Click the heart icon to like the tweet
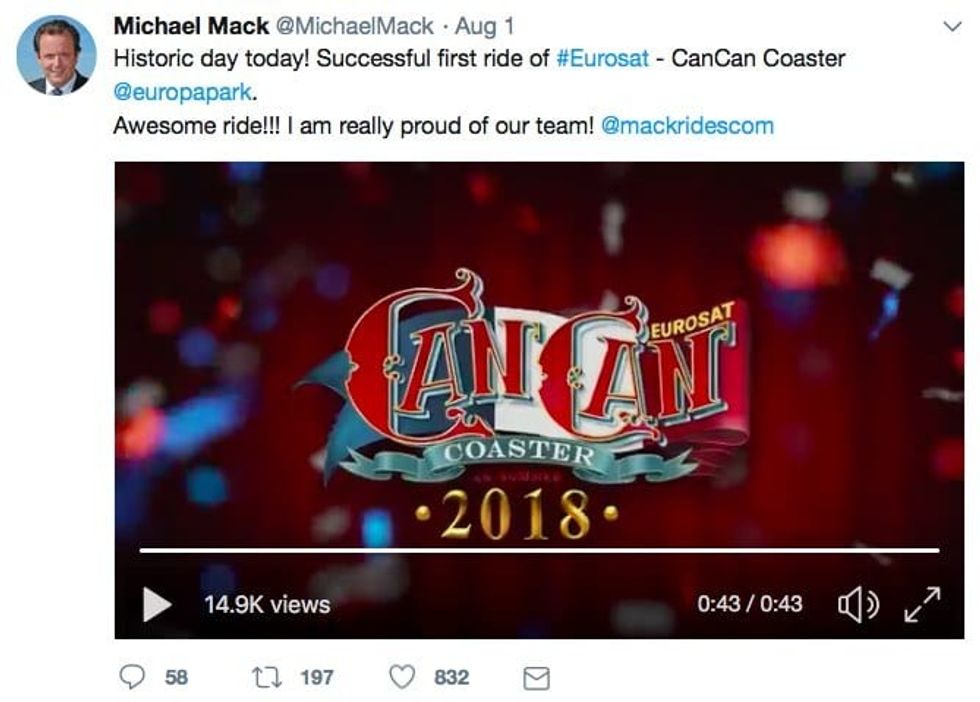 (x=400, y=676)
